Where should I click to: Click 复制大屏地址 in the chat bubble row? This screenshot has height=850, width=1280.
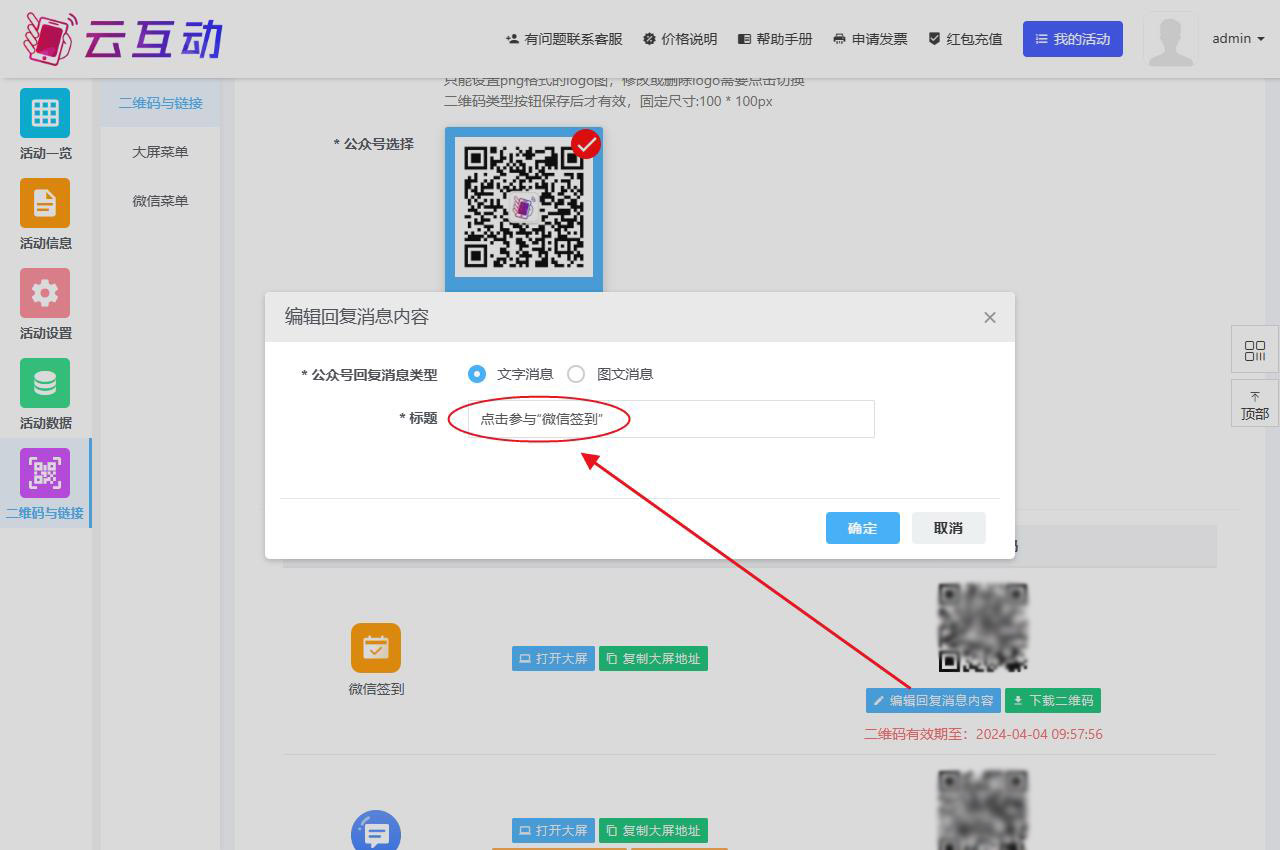653,831
